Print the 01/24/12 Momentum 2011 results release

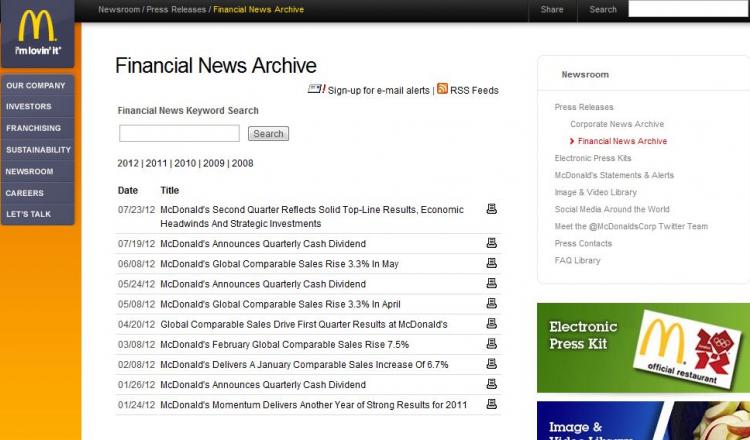[491, 404]
